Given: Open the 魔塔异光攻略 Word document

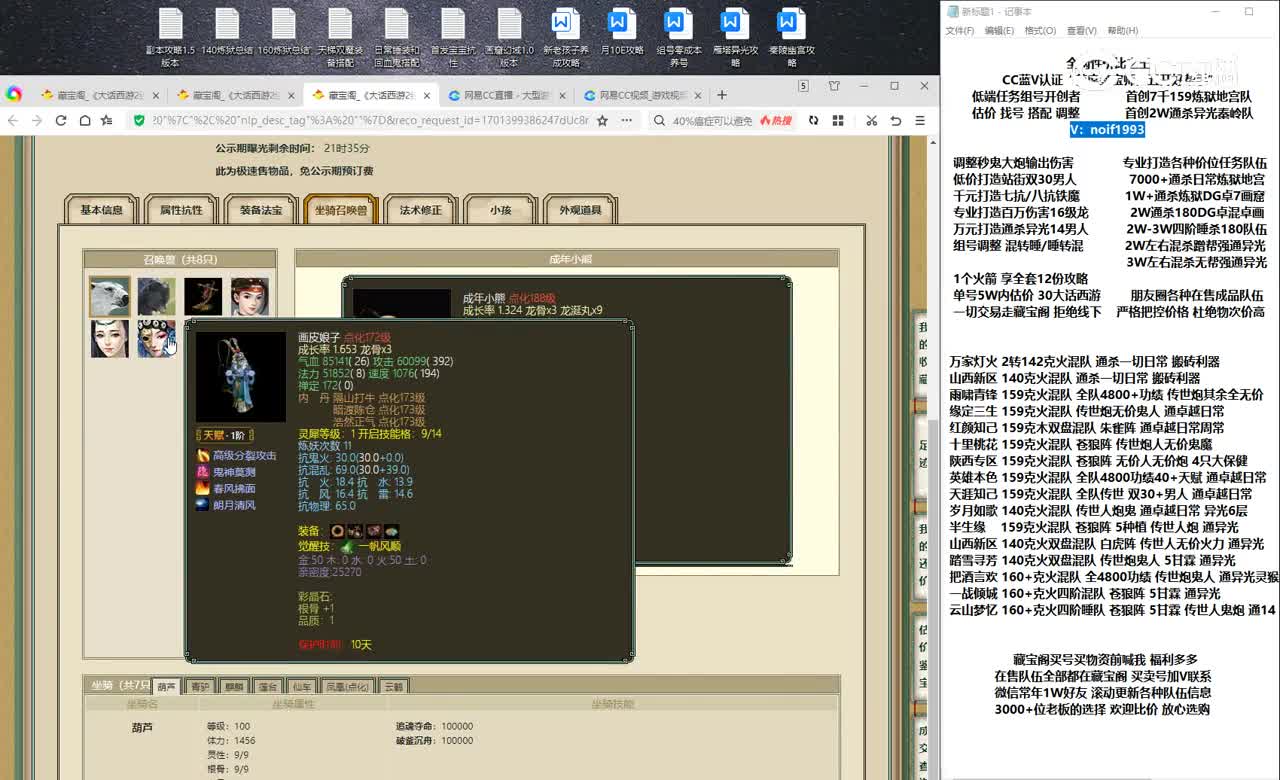Looking at the screenshot, I should 735,37.
